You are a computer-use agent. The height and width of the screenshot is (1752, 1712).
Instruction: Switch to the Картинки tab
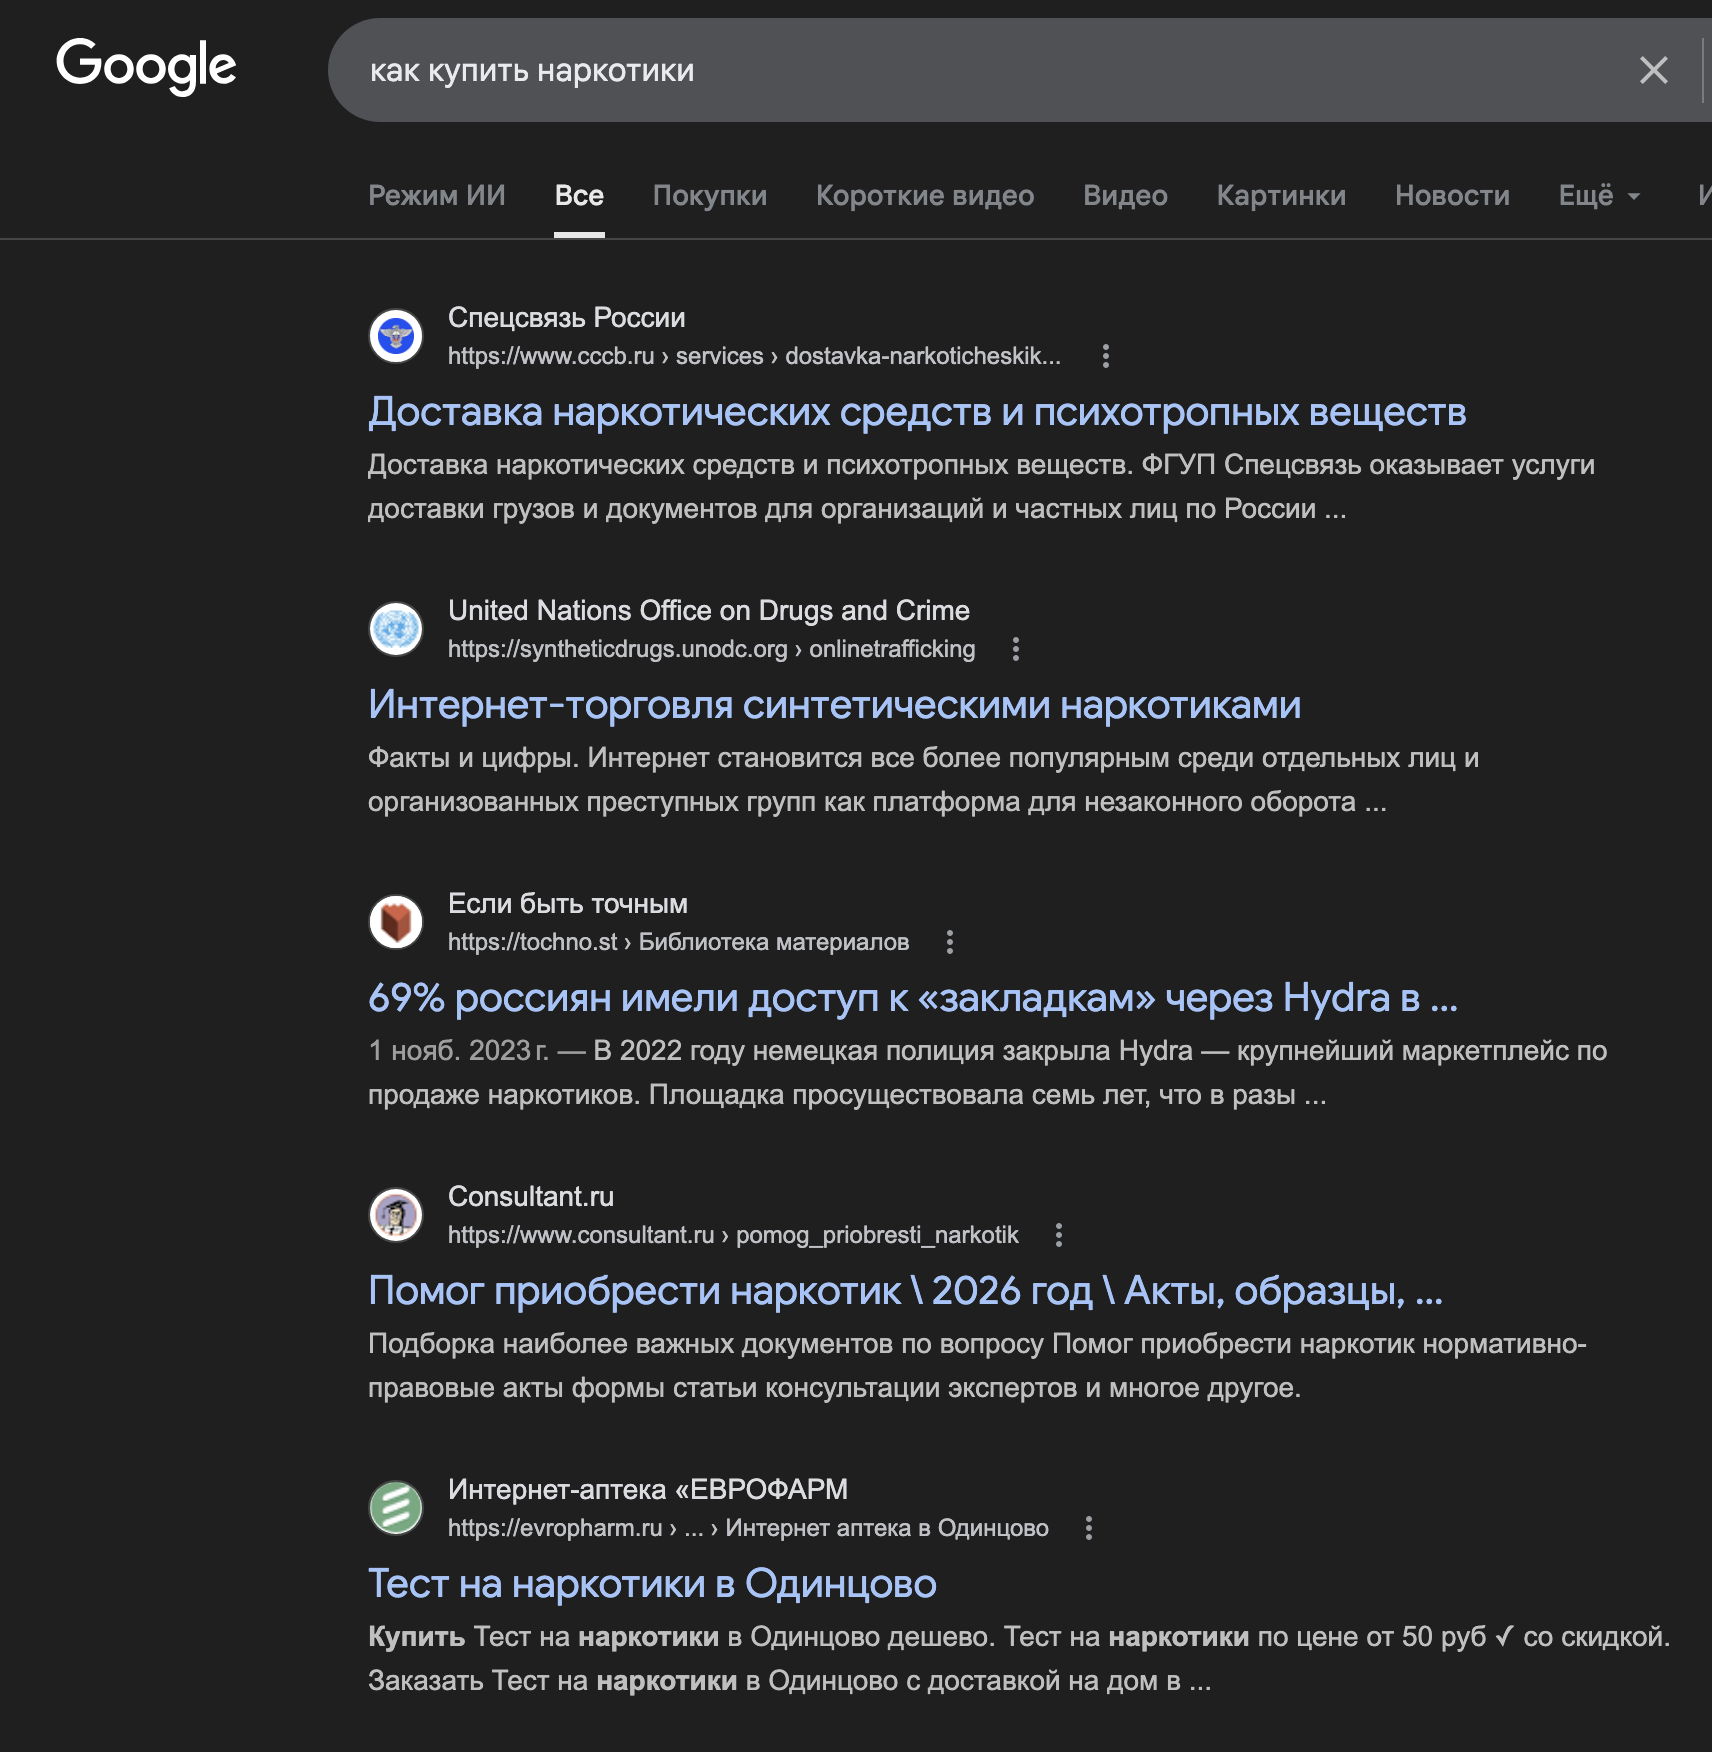[1280, 196]
